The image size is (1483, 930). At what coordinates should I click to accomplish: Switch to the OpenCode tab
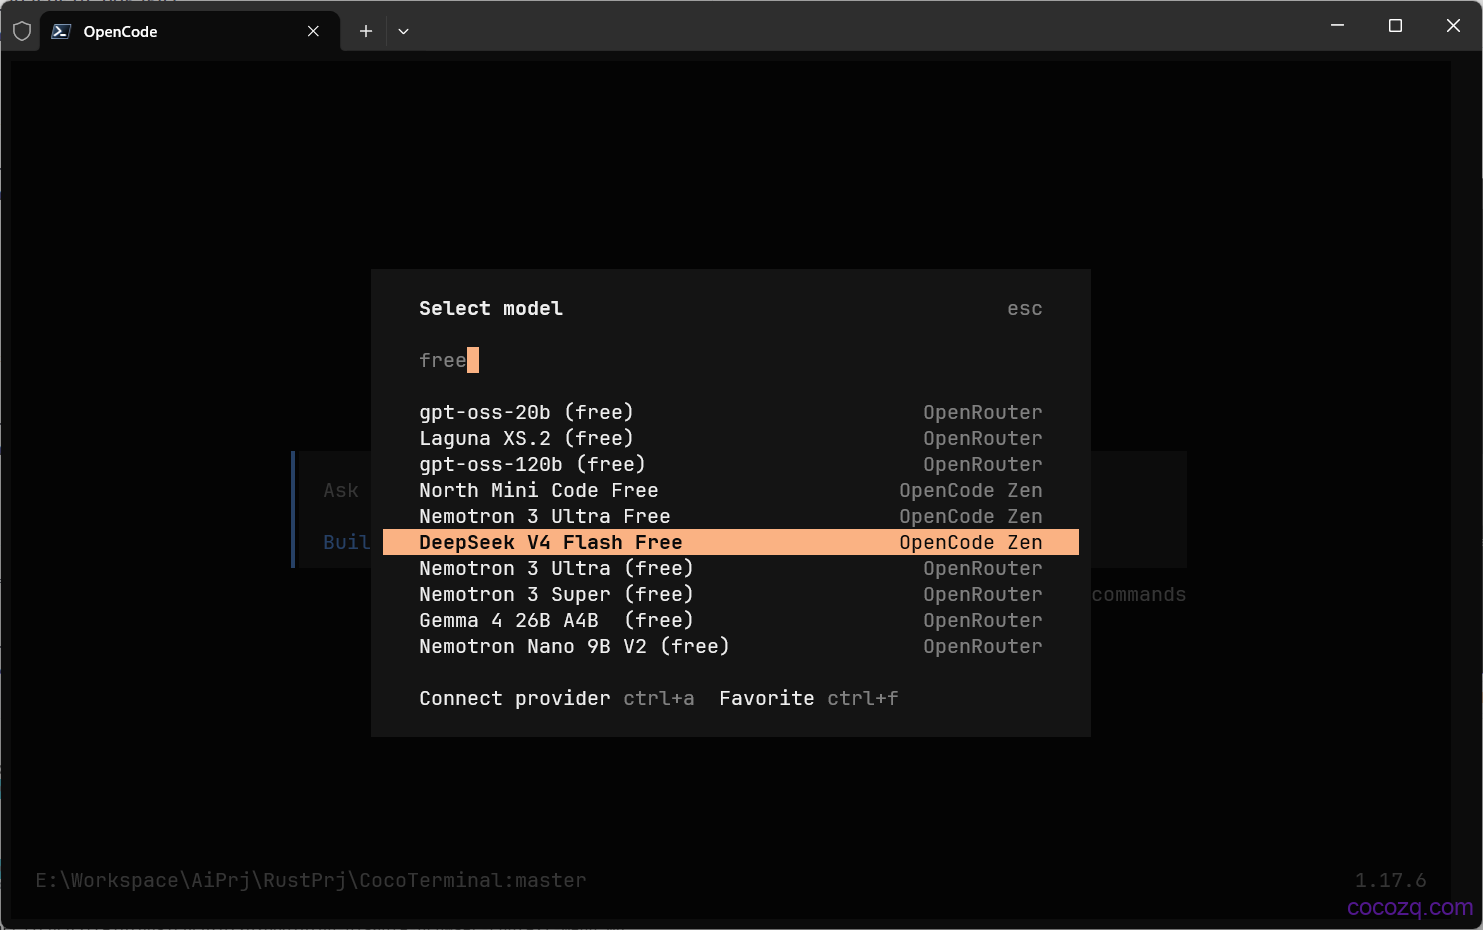pos(190,31)
